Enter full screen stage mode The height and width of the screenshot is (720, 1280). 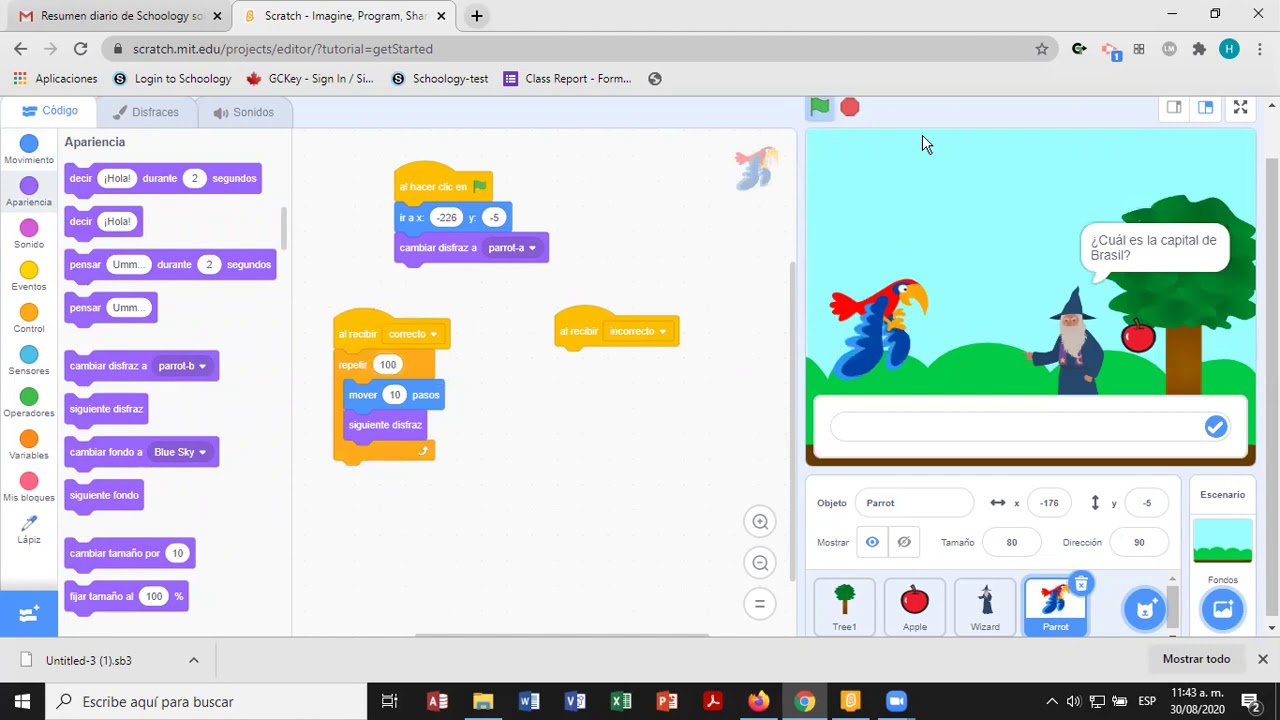click(1240, 107)
